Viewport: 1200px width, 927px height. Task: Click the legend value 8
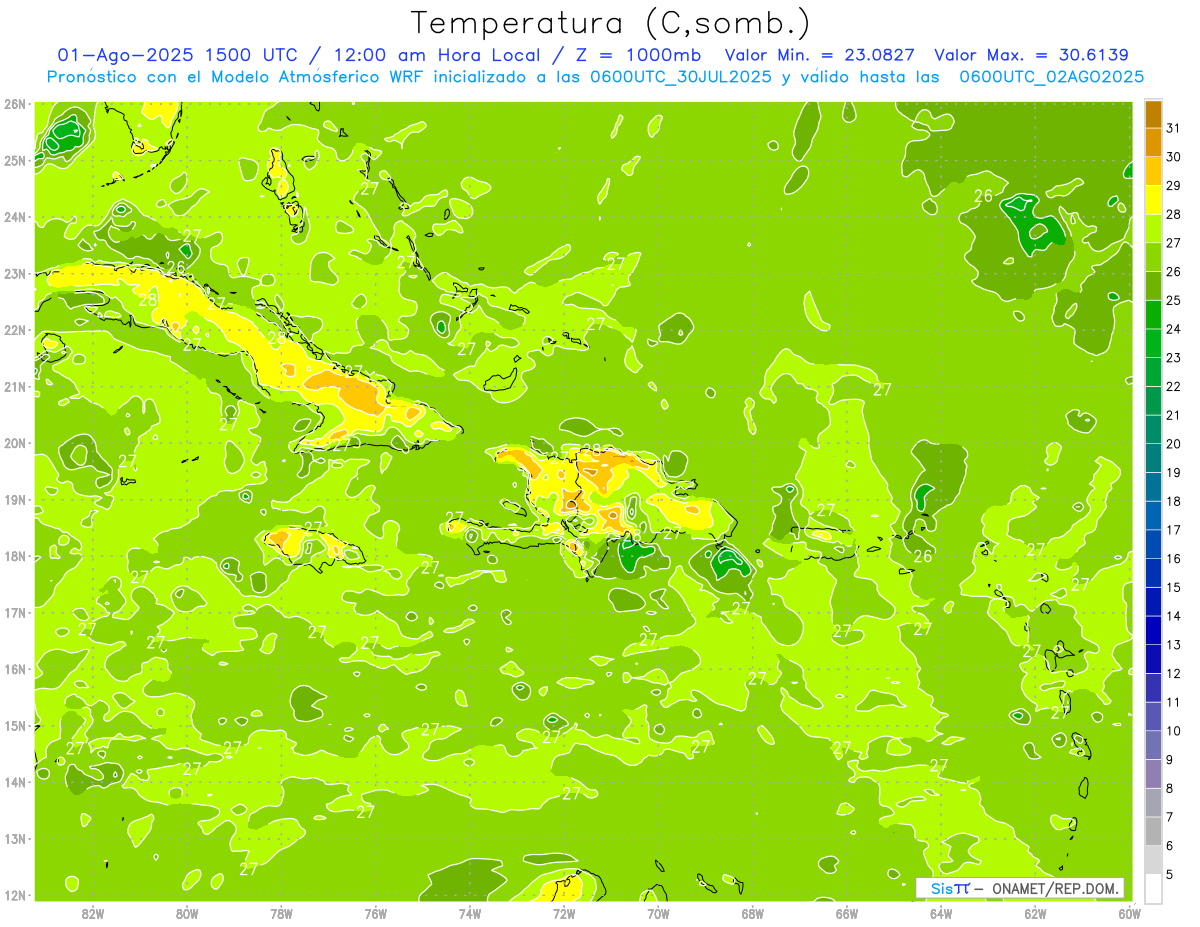pos(1169,788)
